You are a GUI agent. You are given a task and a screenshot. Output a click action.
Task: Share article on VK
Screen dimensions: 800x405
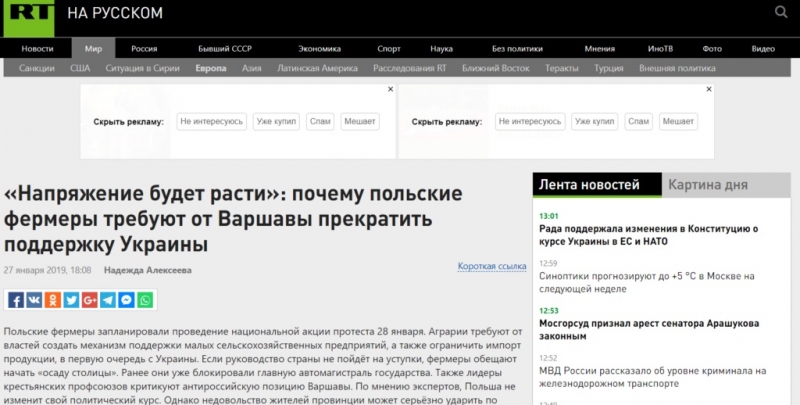34,299
